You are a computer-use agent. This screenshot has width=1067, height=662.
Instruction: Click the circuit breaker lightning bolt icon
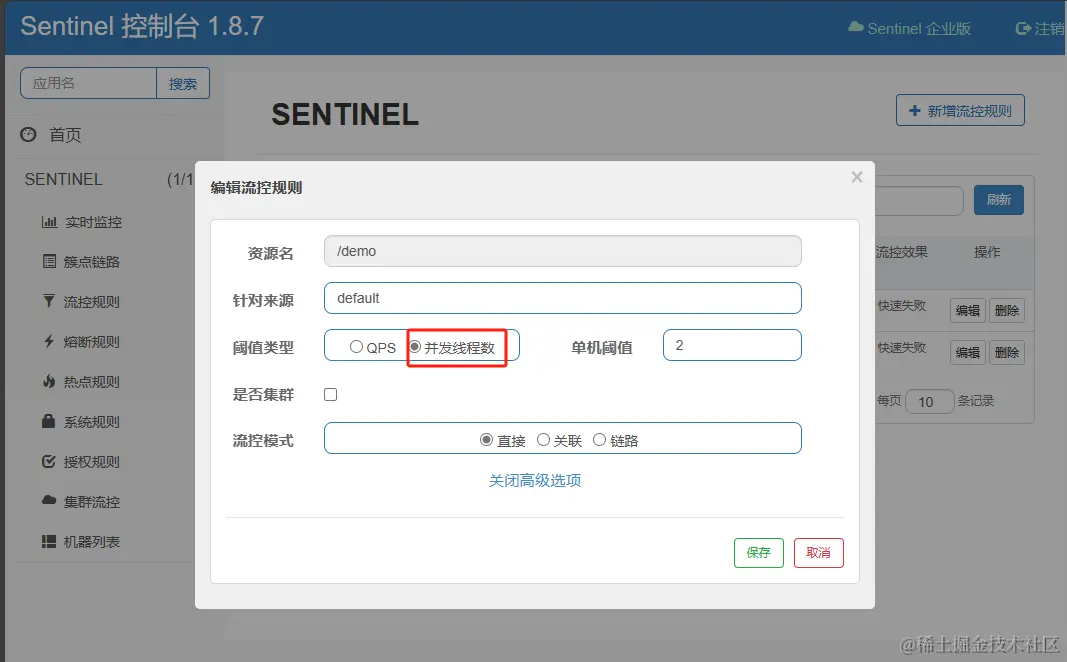coord(49,342)
